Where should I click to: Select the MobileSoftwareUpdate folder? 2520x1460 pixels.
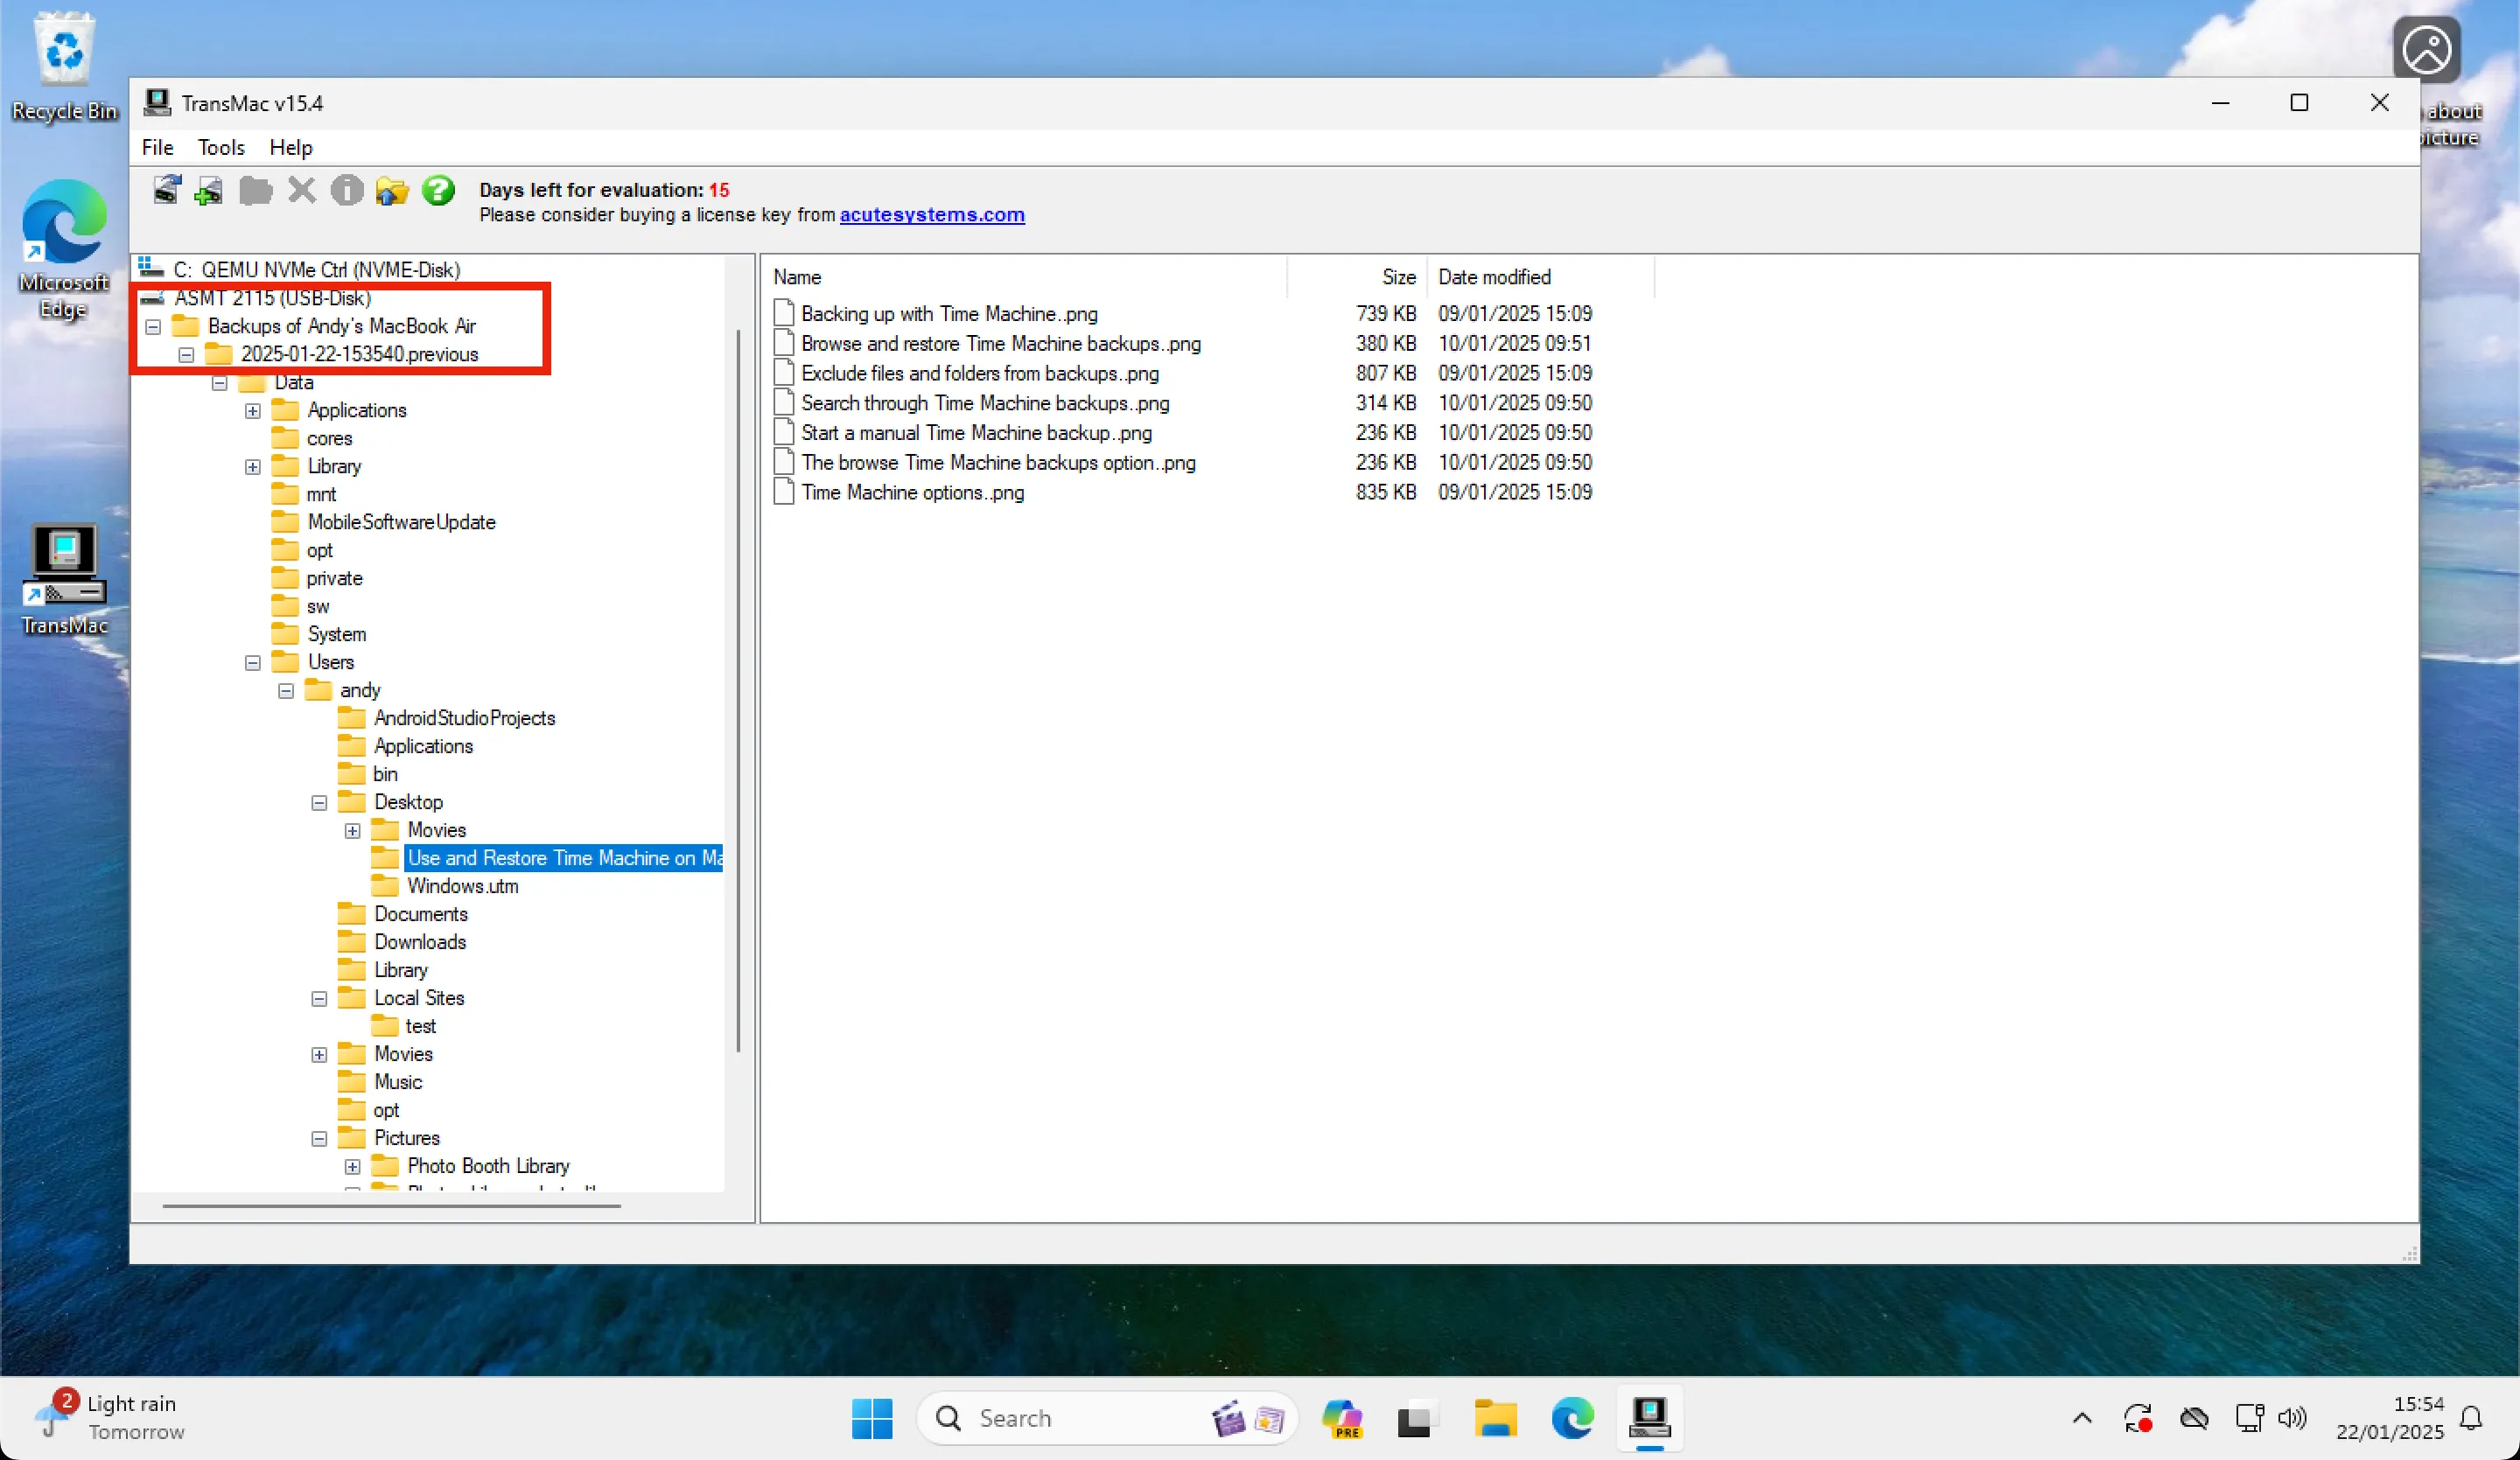401,522
